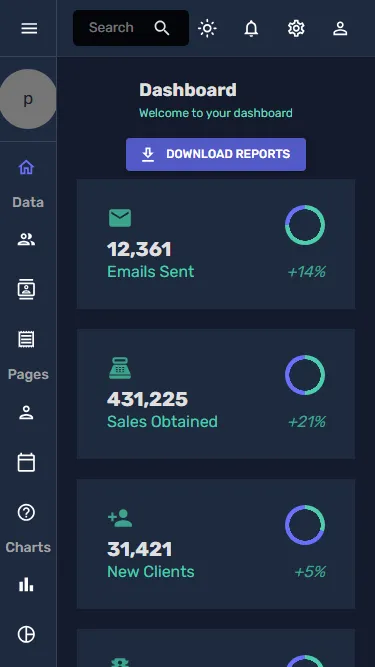Click the Sales Obtained label

click(162, 422)
